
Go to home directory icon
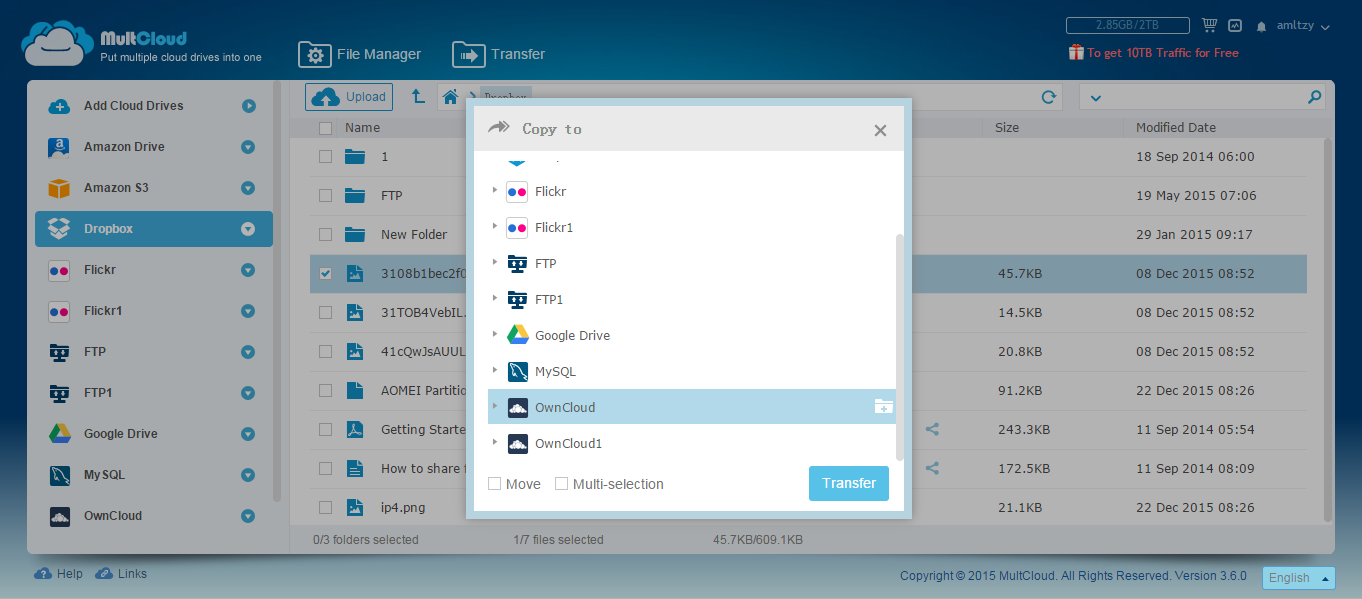(x=451, y=97)
